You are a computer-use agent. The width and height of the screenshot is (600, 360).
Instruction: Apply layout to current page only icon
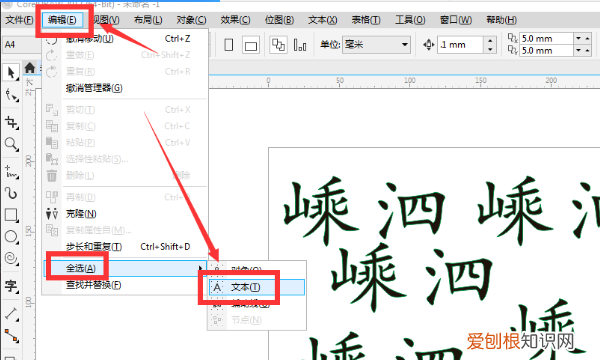tap(300, 45)
